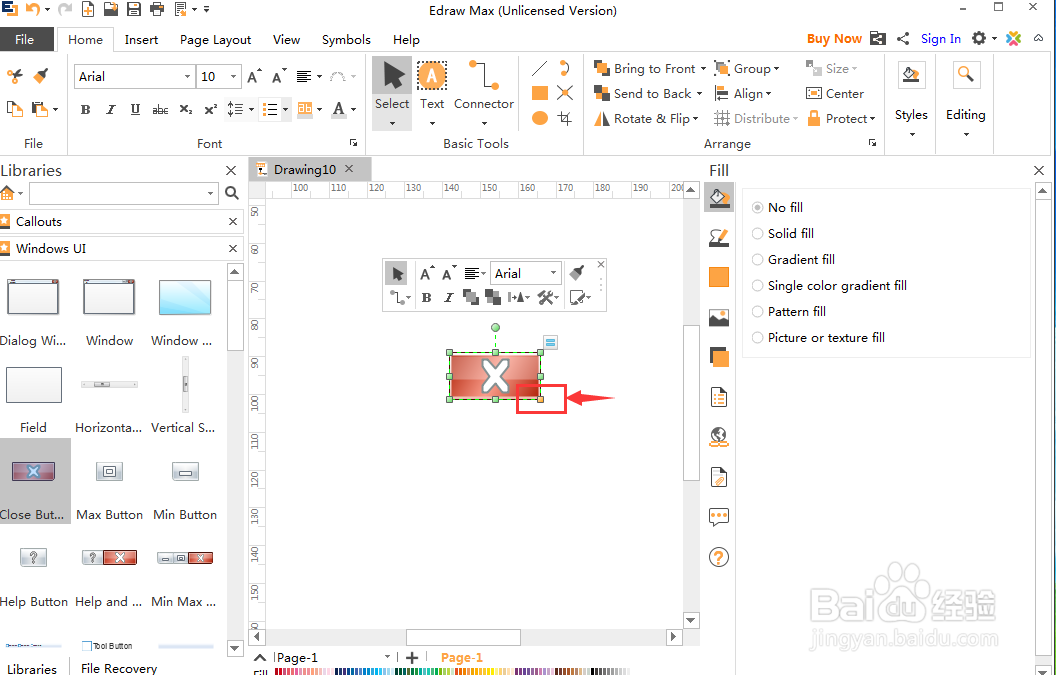Apply strikethrough formatting
The height and width of the screenshot is (675, 1056).
[160, 109]
